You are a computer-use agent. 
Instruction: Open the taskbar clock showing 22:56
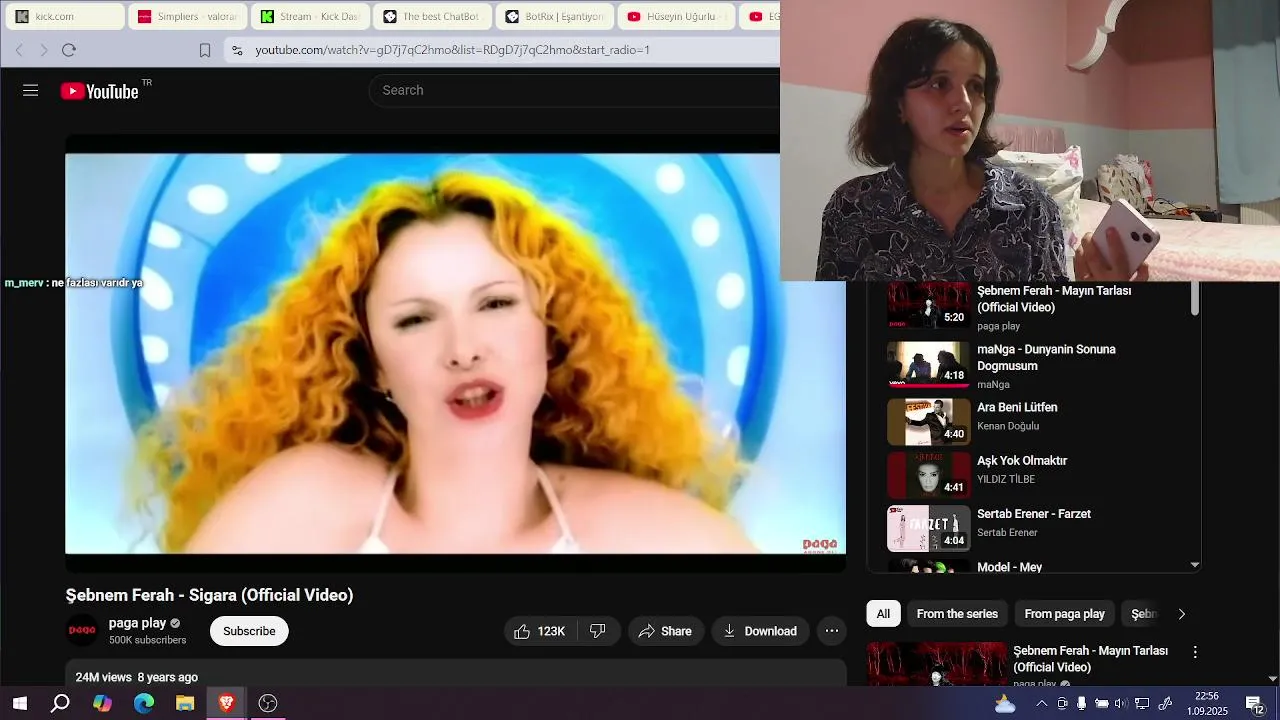coord(1207,704)
